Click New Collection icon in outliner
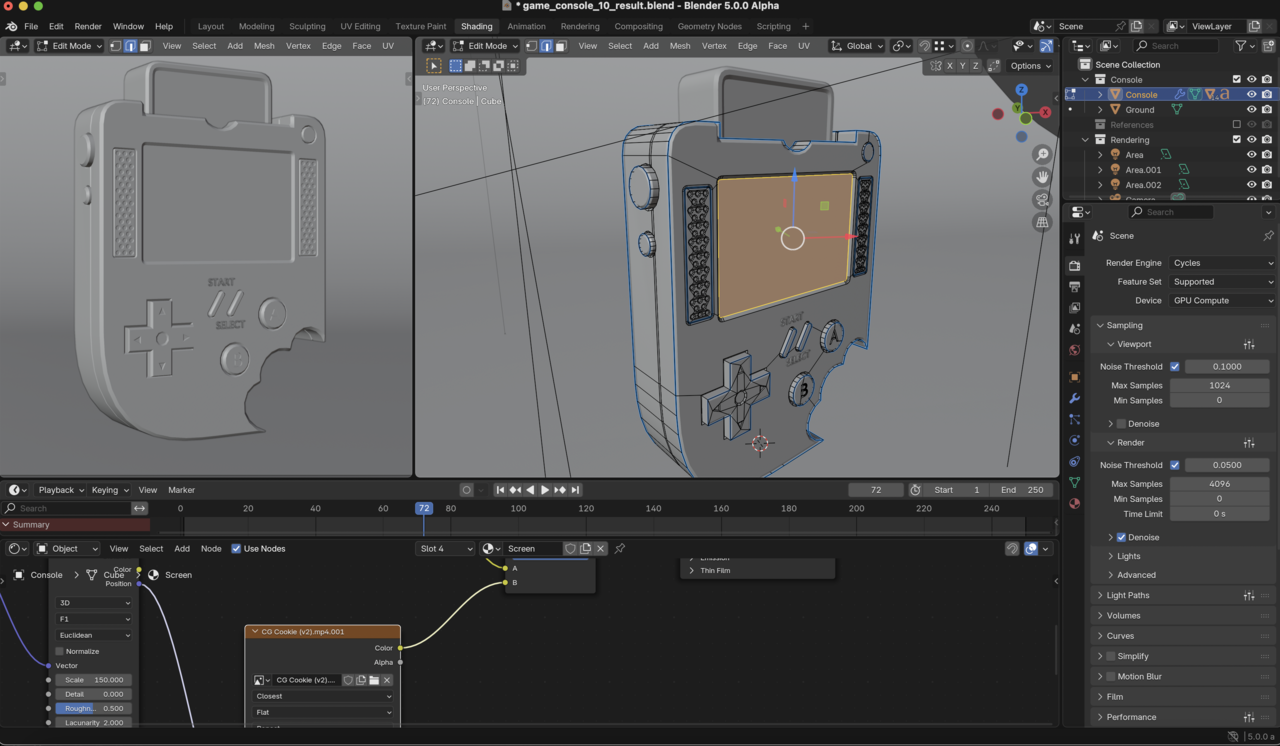Viewport: 1280px width, 746px height. (x=1270, y=46)
